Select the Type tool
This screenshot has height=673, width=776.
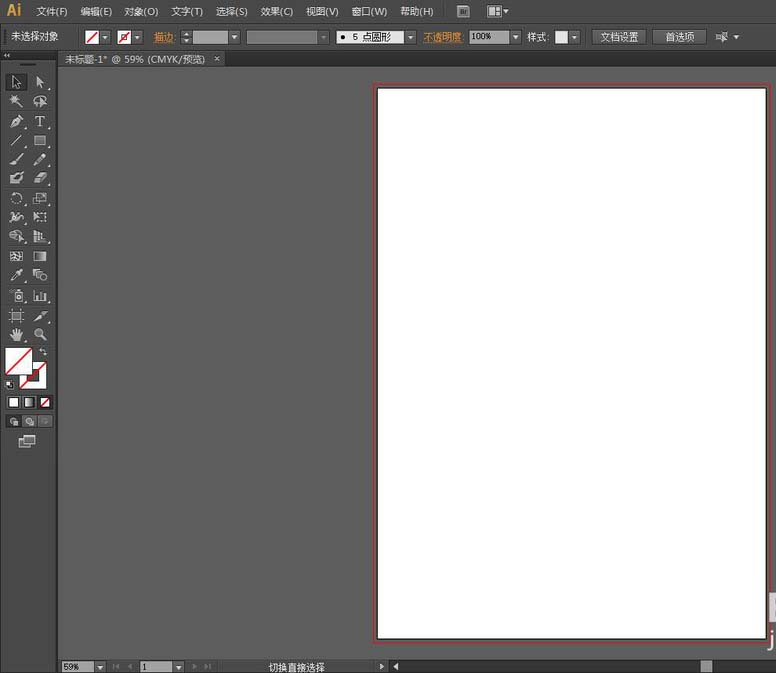tap(40, 121)
